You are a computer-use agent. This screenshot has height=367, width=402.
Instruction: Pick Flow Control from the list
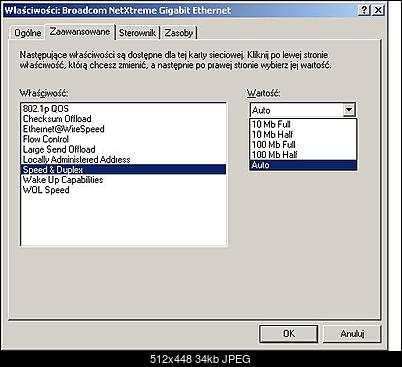(123, 139)
